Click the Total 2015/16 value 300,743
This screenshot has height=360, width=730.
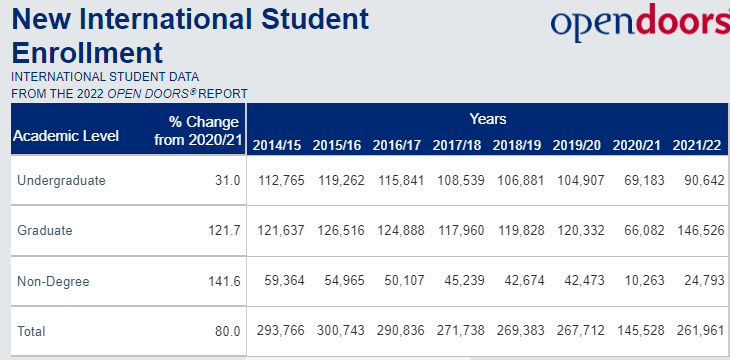(x=341, y=331)
